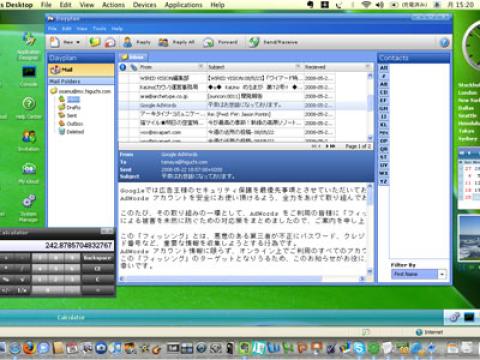Go to the next page of messages
Screen dimensions: 480x360
click(x=327, y=146)
